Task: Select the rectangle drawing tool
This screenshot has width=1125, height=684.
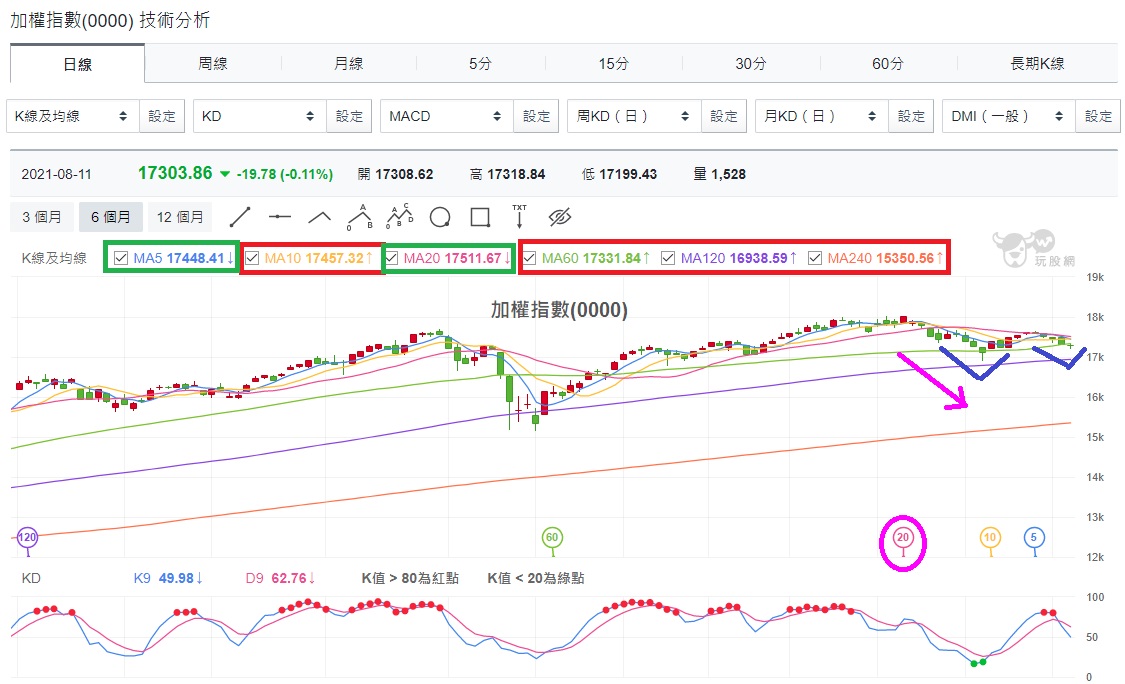Action: [480, 217]
